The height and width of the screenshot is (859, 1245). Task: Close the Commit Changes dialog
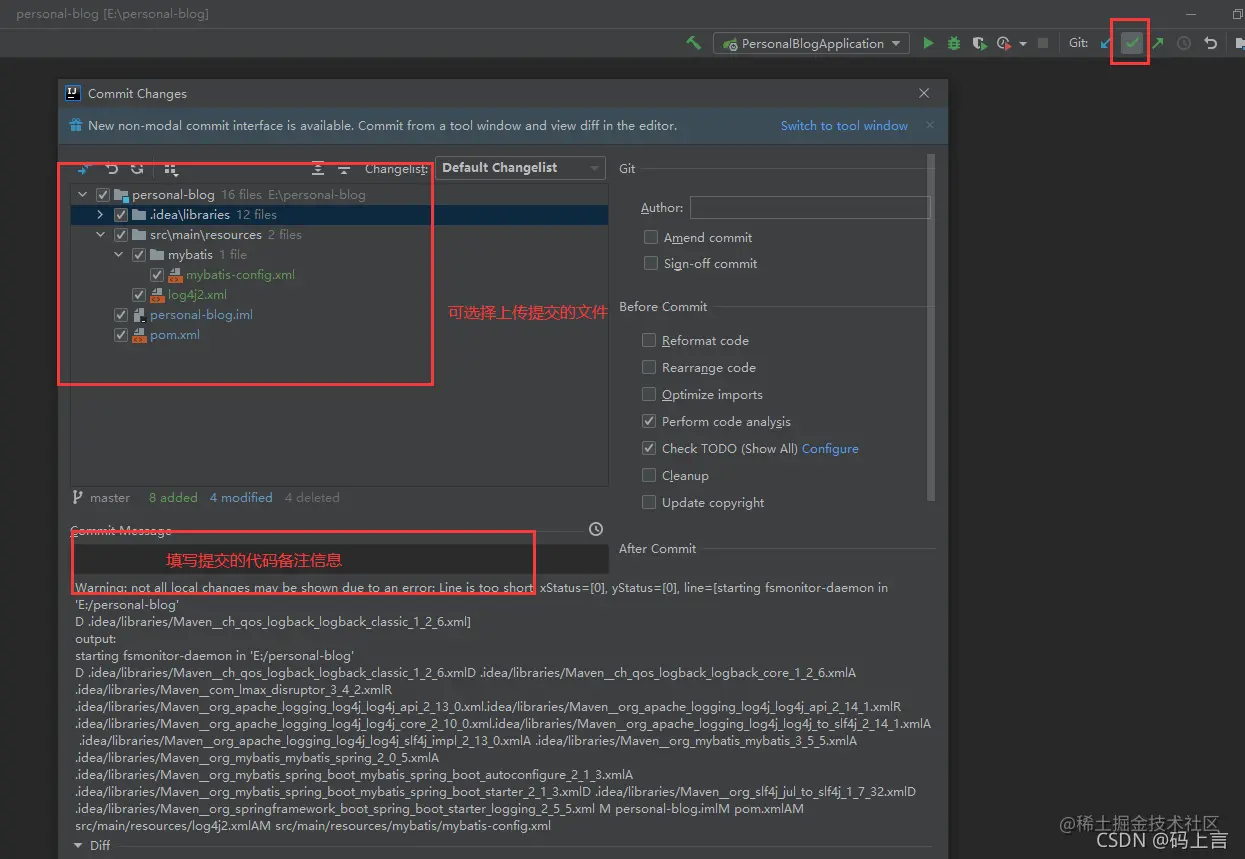coord(924,93)
